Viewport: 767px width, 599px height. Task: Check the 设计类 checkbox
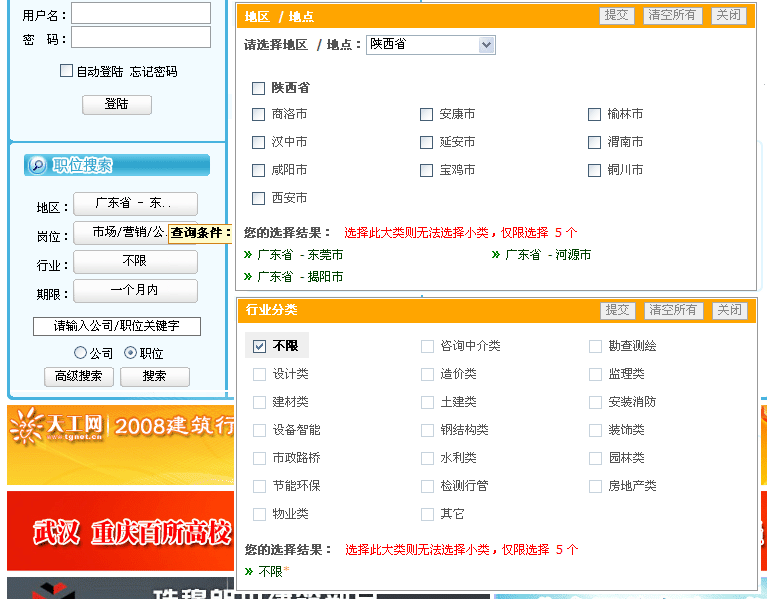tap(259, 375)
